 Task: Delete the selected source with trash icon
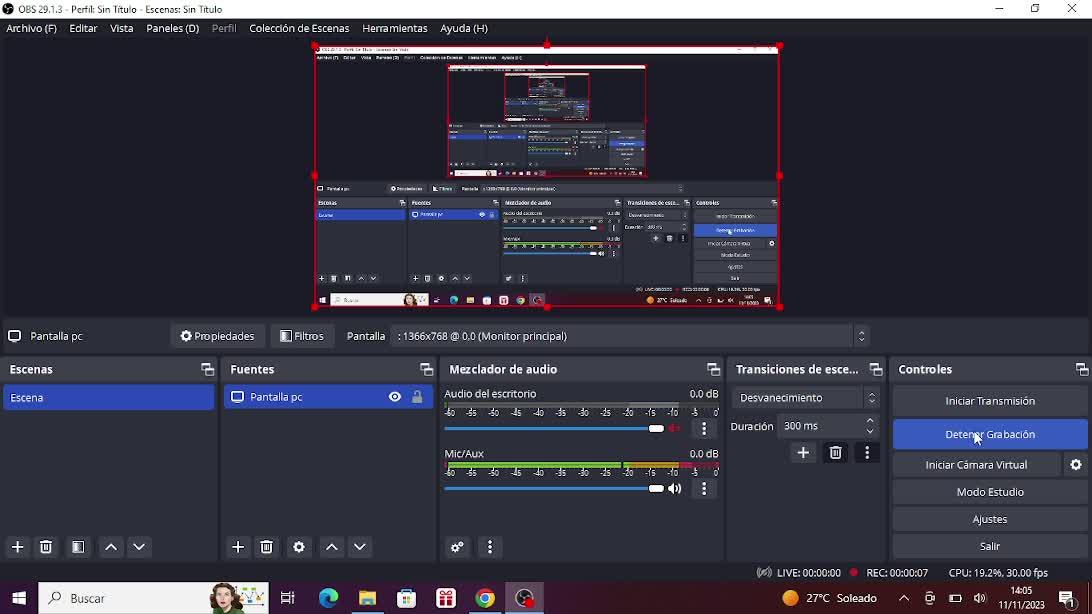tap(267, 547)
